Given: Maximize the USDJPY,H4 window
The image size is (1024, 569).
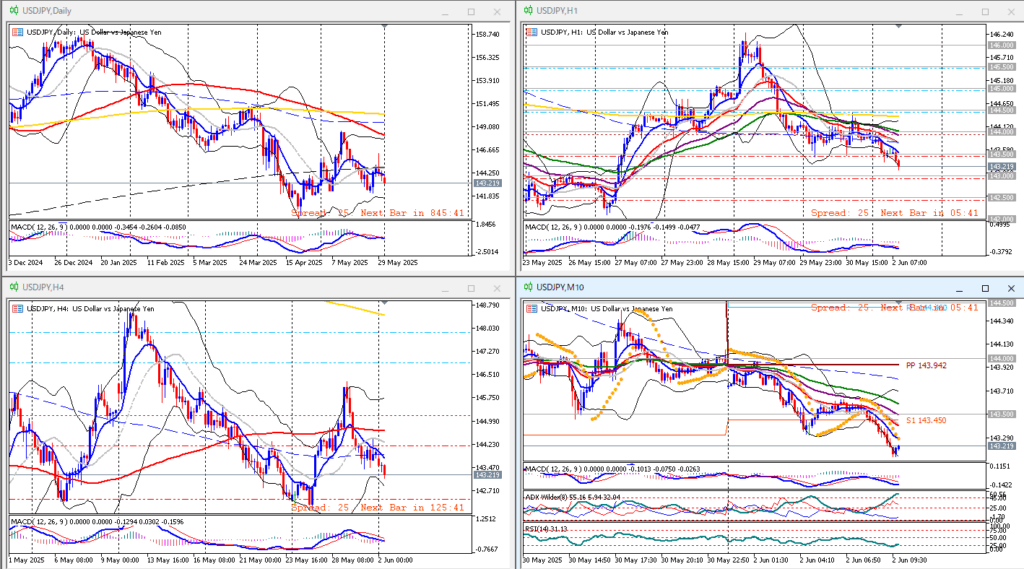Looking at the screenshot, I should (x=471, y=288).
